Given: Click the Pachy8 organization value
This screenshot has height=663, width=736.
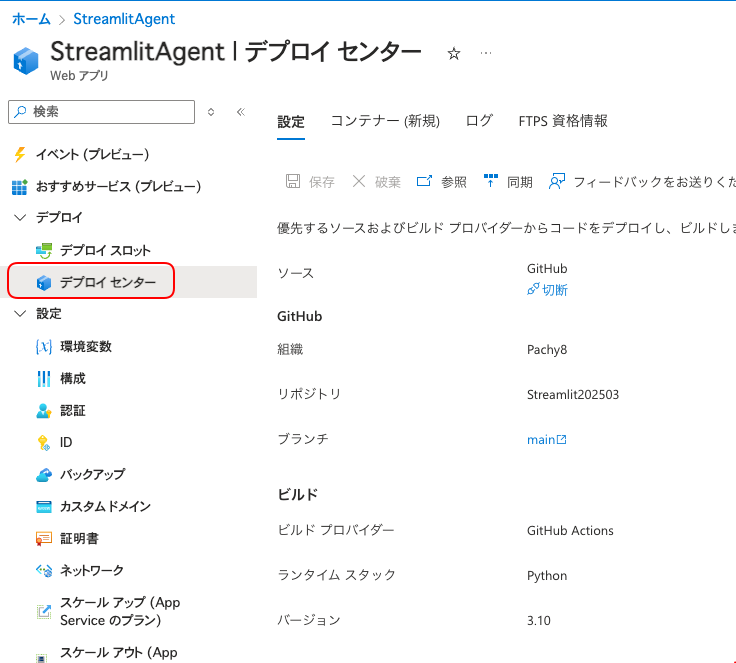Looking at the screenshot, I should pyautogui.click(x=547, y=350).
